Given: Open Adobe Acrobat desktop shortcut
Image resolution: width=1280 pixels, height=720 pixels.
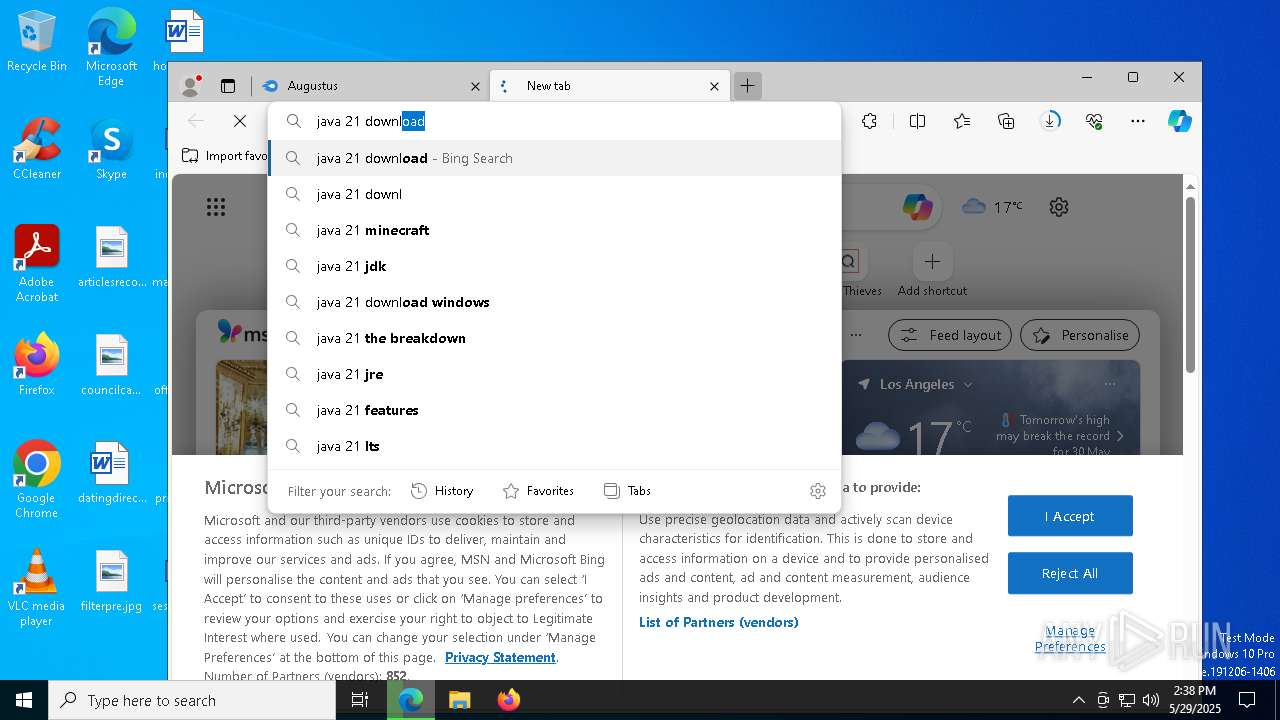Looking at the screenshot, I should point(37,263).
